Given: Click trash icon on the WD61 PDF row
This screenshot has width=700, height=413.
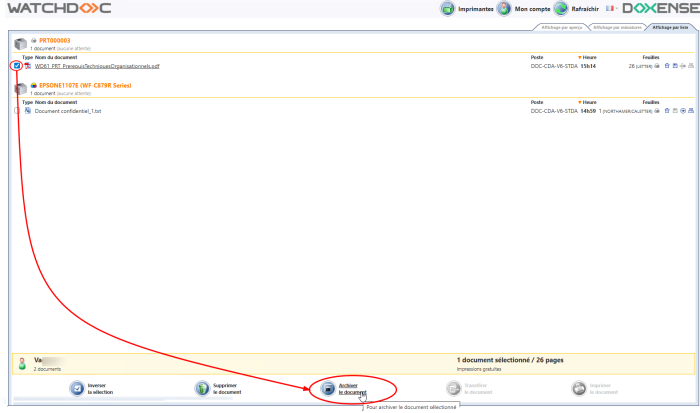Looking at the screenshot, I should [665, 66].
